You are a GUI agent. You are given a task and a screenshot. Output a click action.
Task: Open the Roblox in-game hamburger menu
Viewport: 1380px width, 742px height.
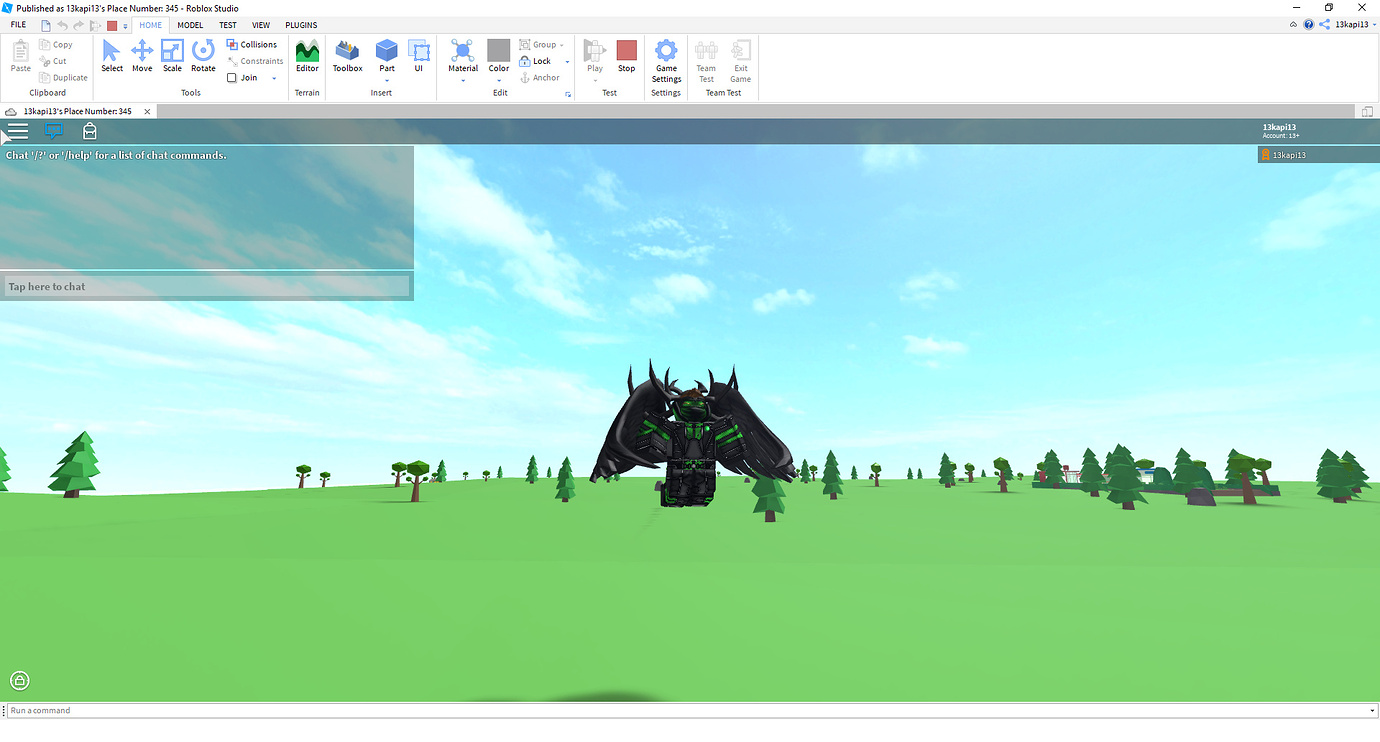[x=18, y=131]
